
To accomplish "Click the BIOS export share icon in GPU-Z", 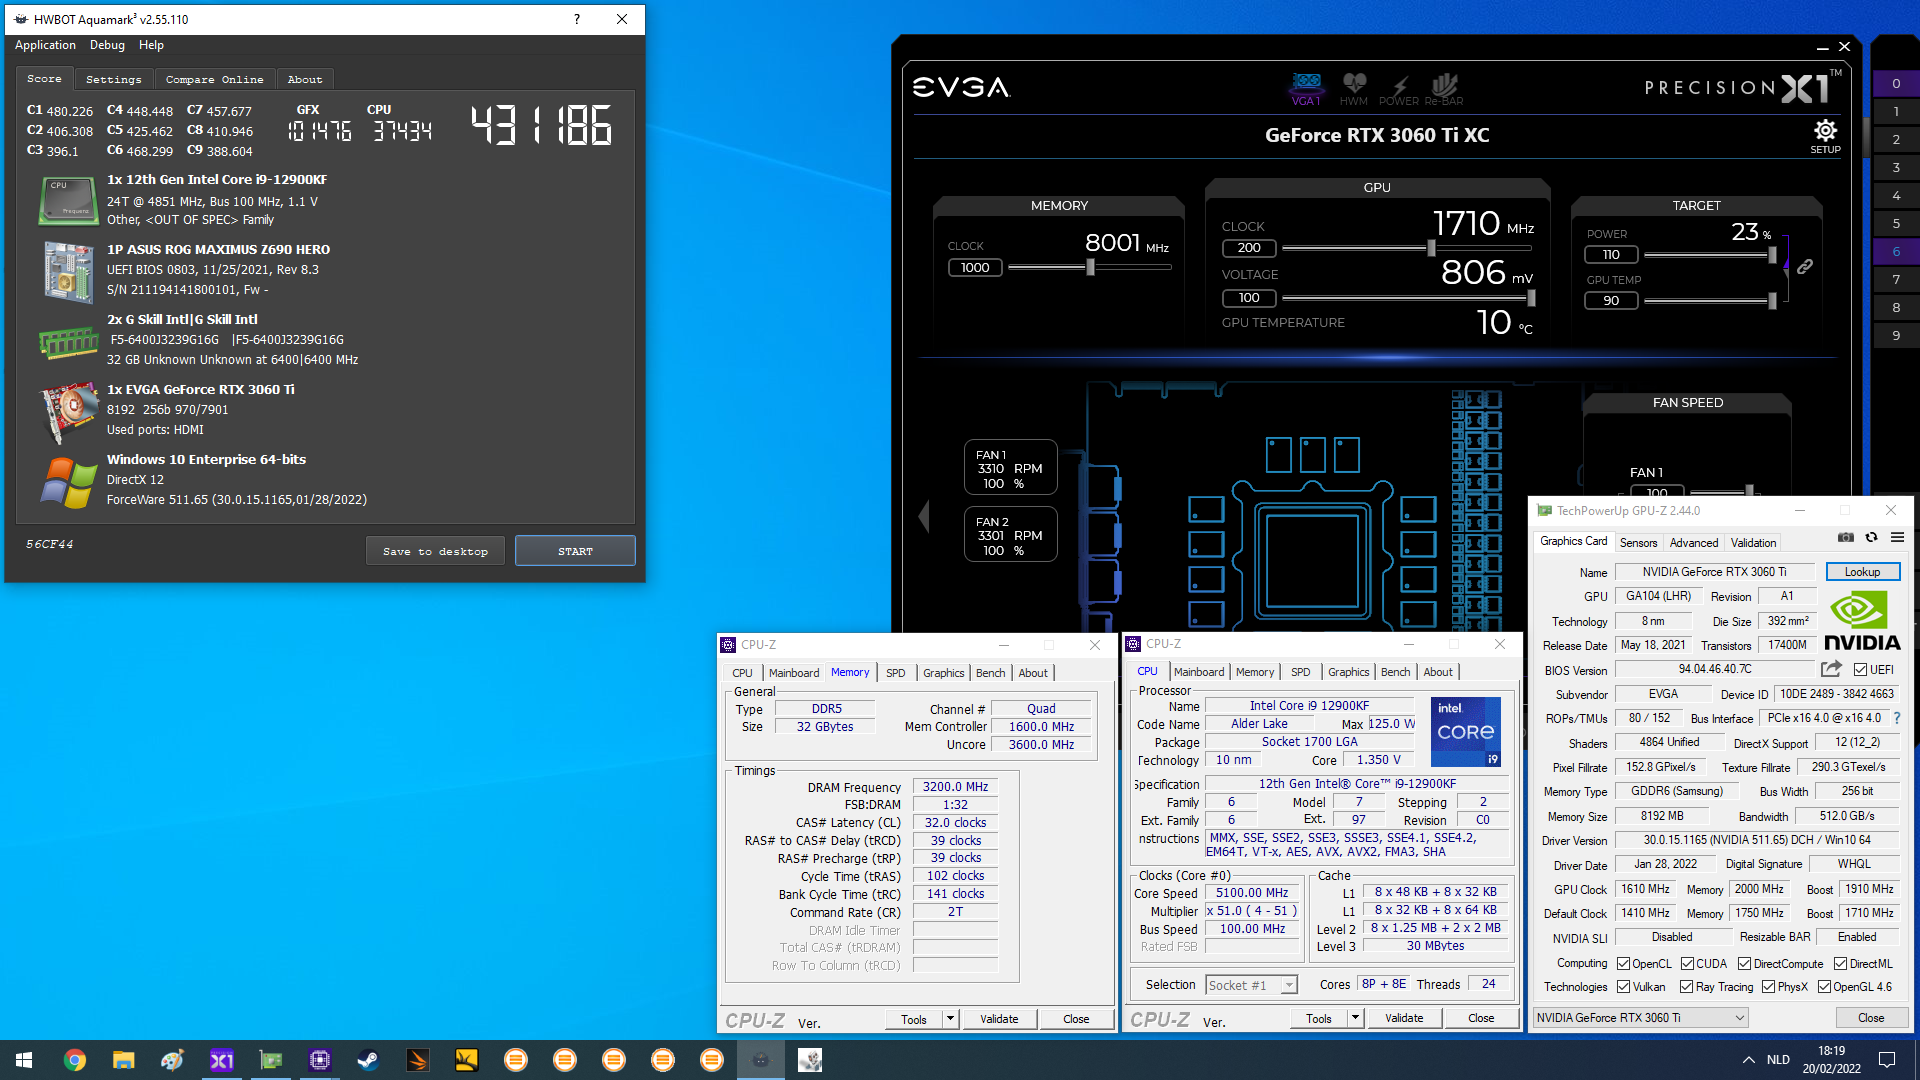I will point(1831,669).
